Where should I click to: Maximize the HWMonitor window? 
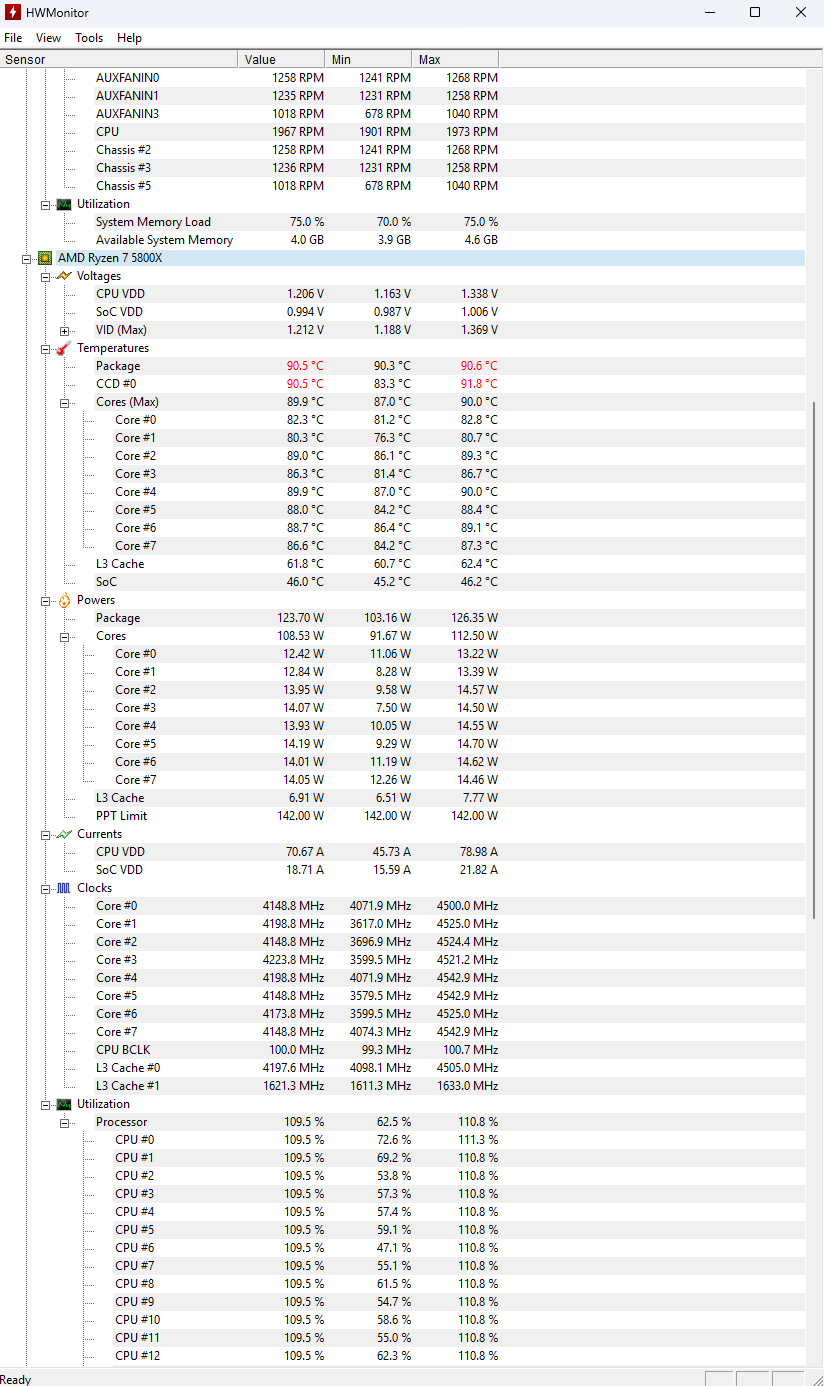point(755,12)
